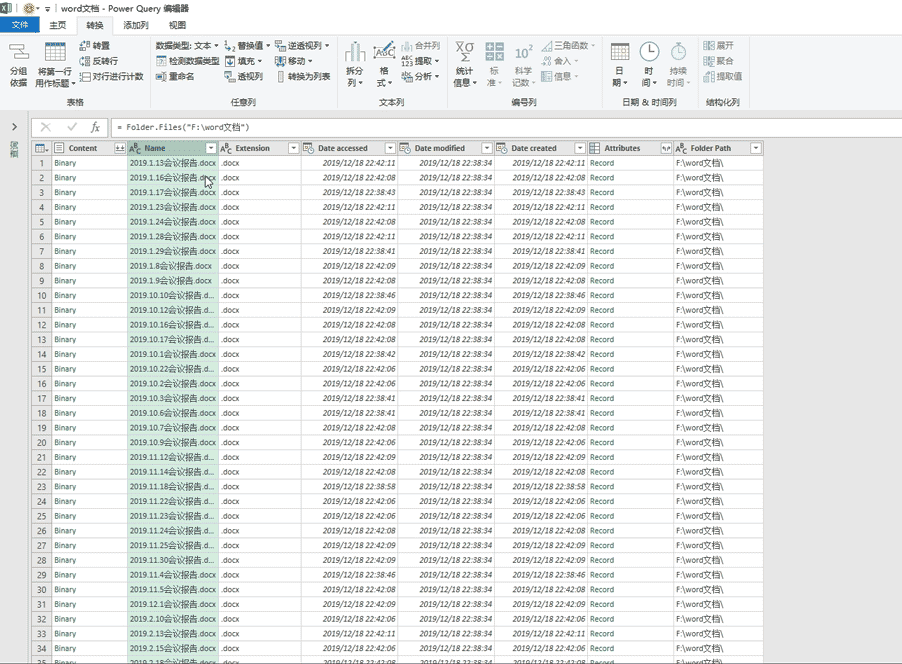Expand the Attributes column records

tap(666, 148)
